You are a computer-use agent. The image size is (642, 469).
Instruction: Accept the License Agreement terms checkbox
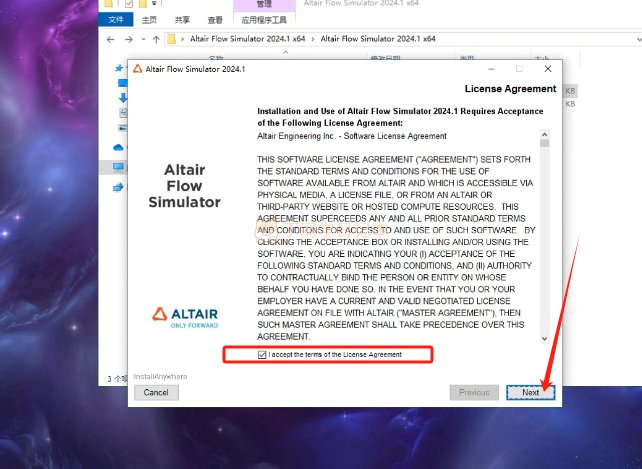(x=262, y=355)
